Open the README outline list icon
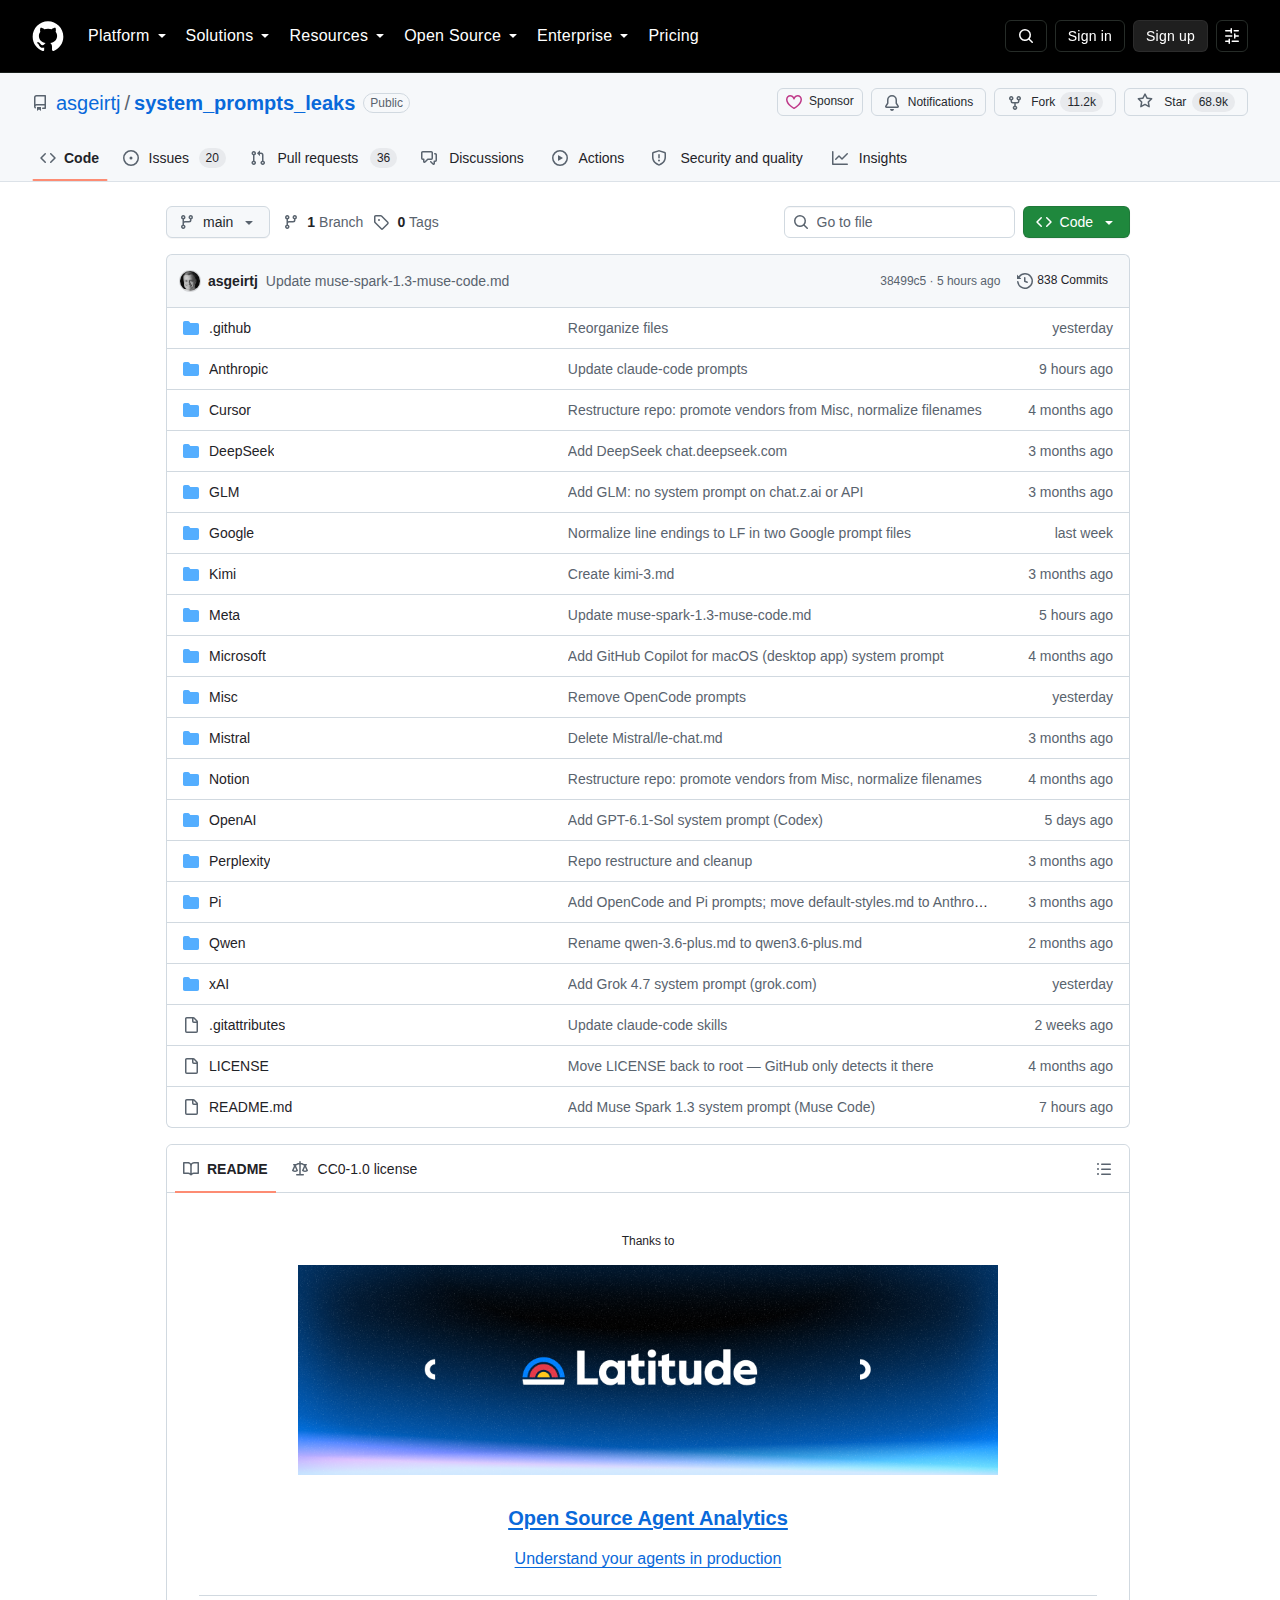This screenshot has height=1600, width=1280. [1104, 1169]
